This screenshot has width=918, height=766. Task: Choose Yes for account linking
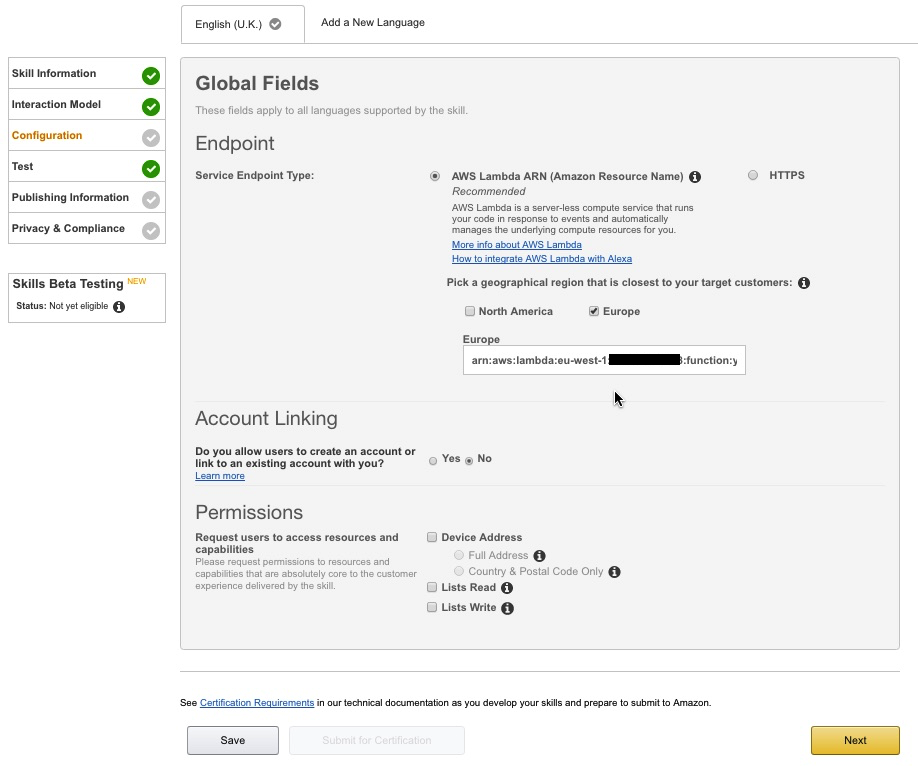click(433, 461)
